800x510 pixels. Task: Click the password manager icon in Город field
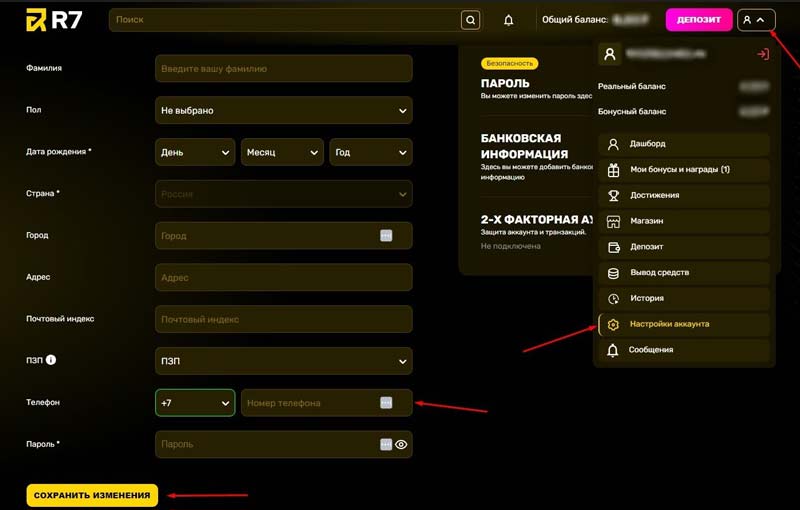pos(386,236)
